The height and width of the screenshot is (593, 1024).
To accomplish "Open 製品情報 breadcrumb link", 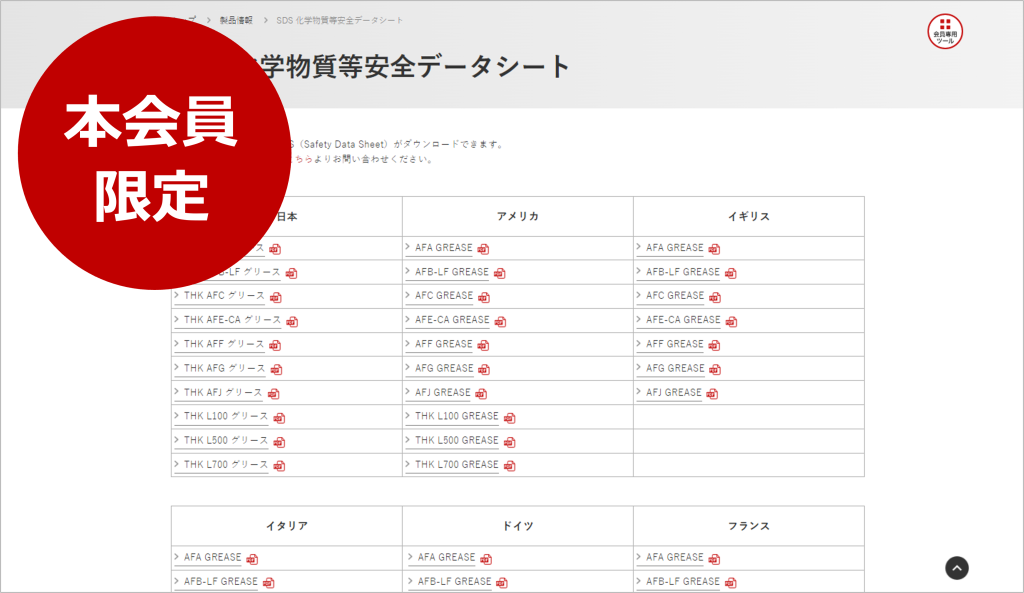I will [x=236, y=20].
